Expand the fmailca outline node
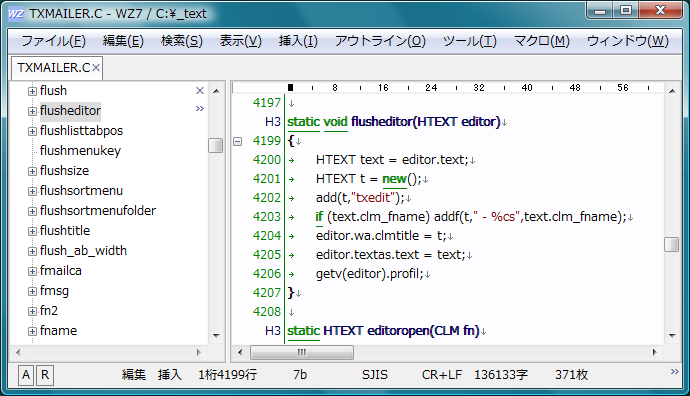Image resolution: width=690 pixels, height=396 pixels. pyautogui.click(x=32, y=271)
